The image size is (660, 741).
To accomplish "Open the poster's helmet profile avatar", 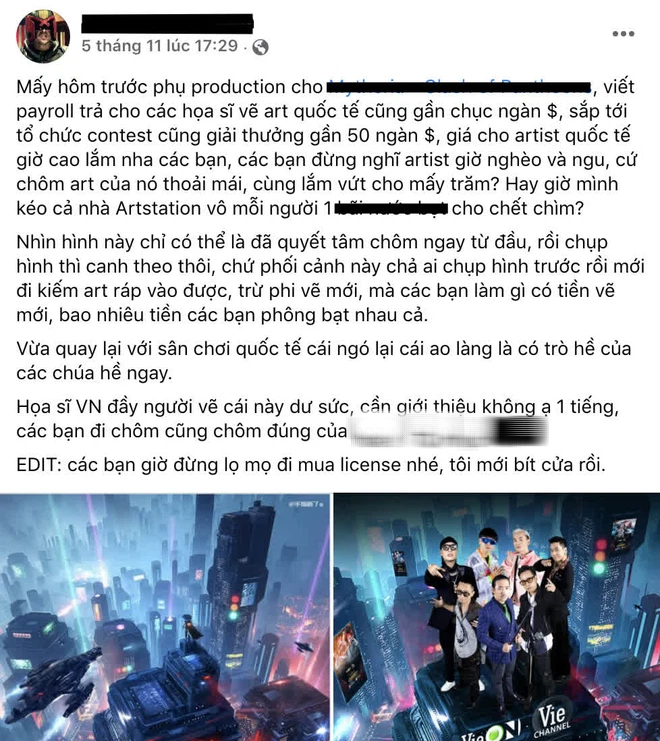I will point(43,36).
